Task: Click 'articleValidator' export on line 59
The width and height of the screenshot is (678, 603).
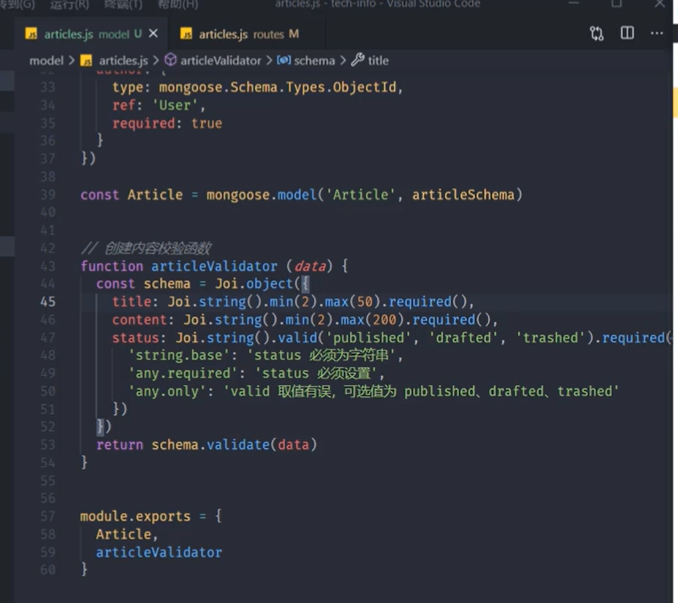Action: click(159, 552)
